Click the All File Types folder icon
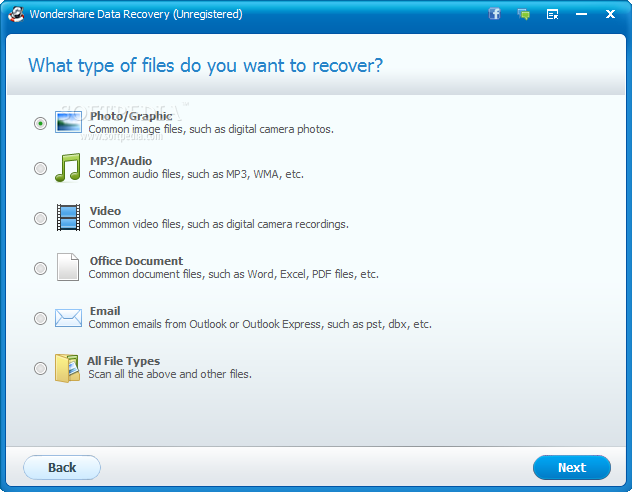The width and height of the screenshot is (632, 492). pos(67,368)
